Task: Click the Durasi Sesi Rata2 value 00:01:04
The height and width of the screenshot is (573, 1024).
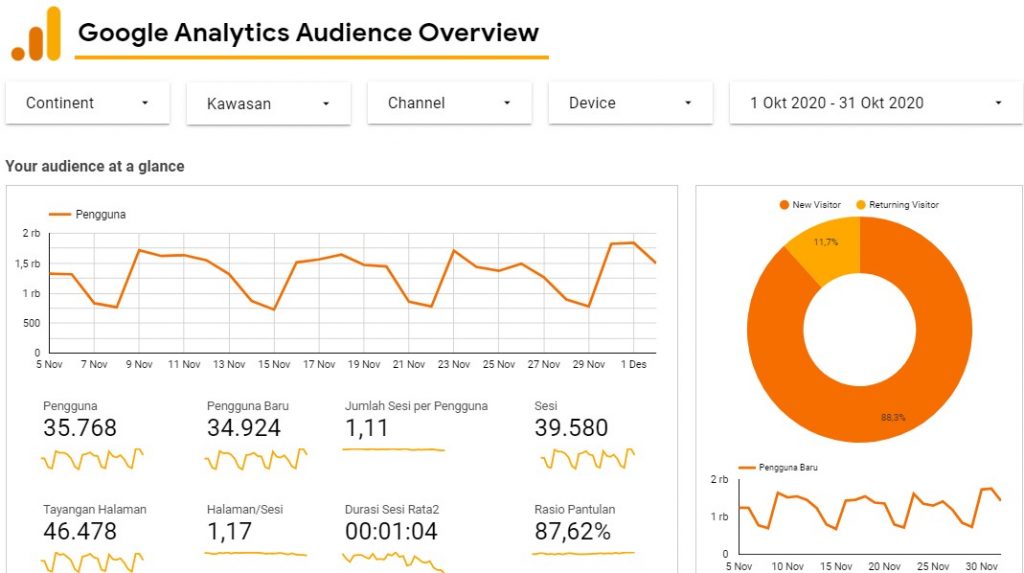Action: [391, 531]
